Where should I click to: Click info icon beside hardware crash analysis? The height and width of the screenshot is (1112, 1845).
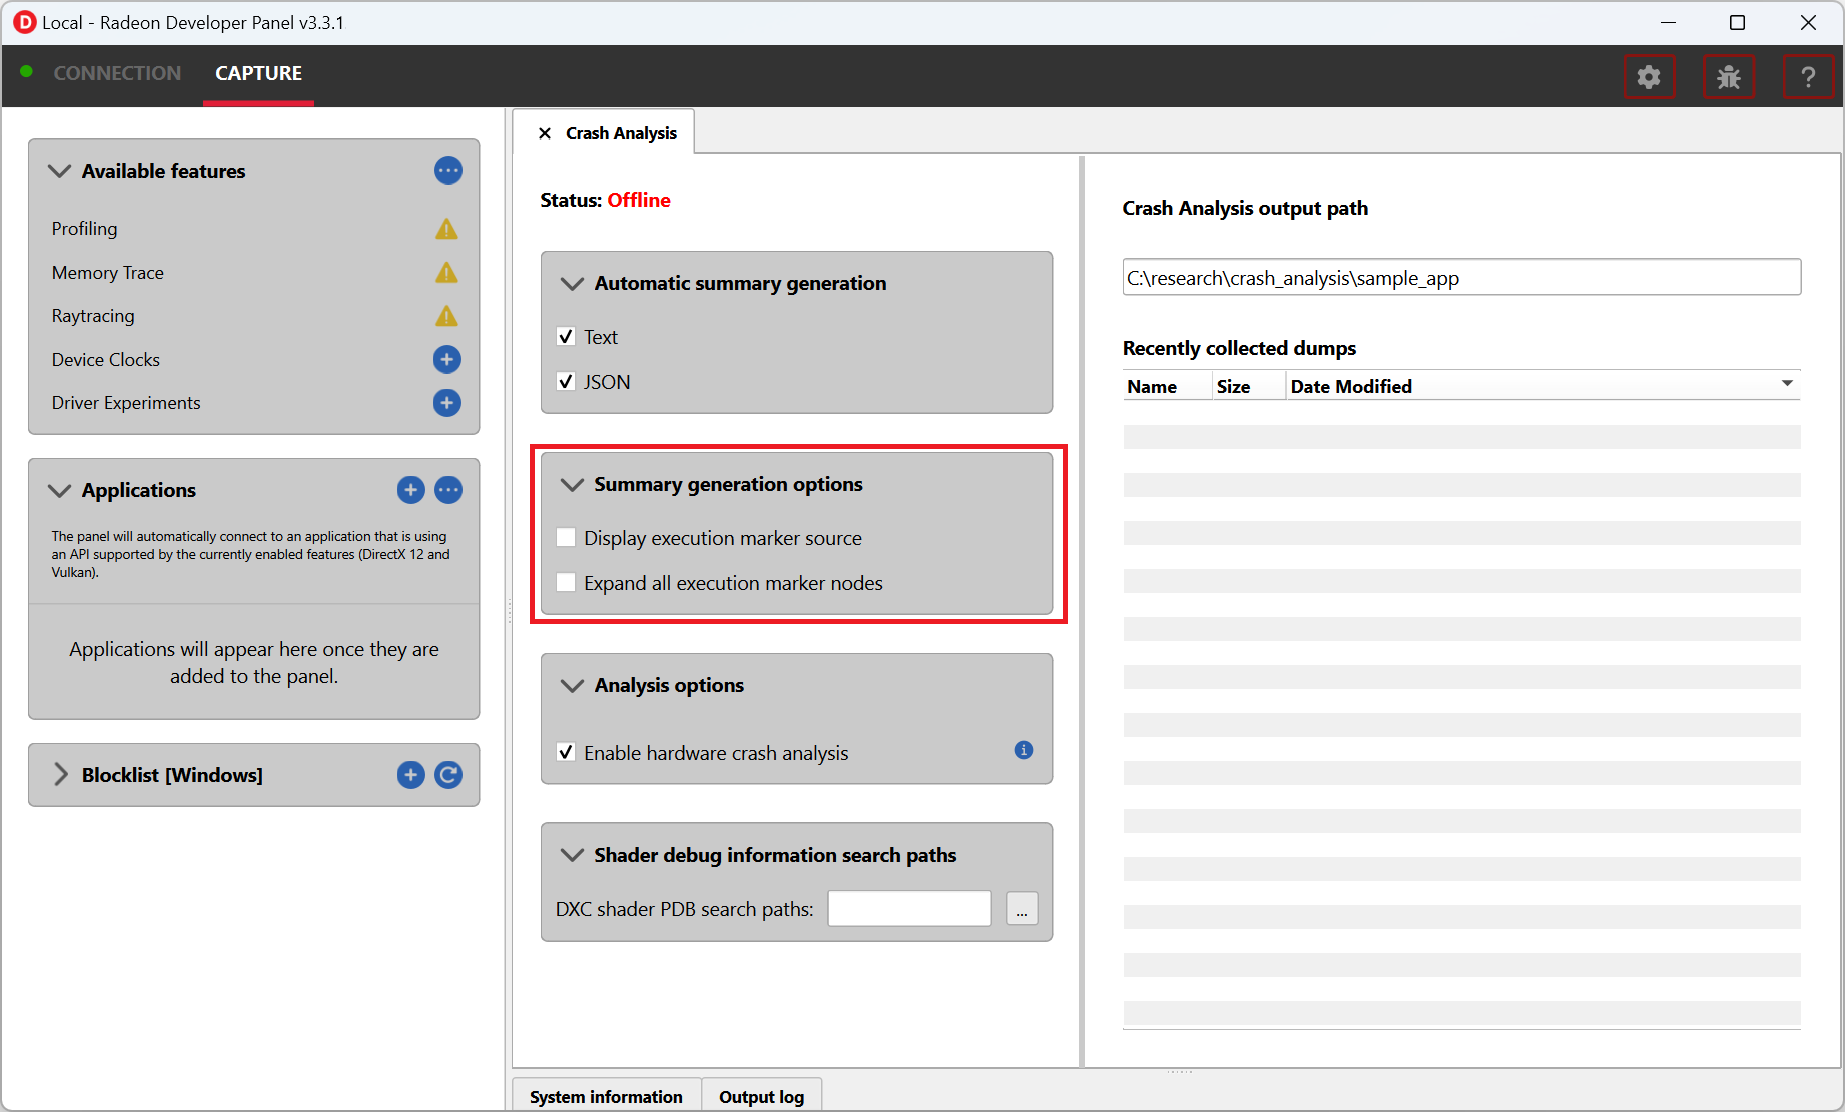(x=1023, y=750)
